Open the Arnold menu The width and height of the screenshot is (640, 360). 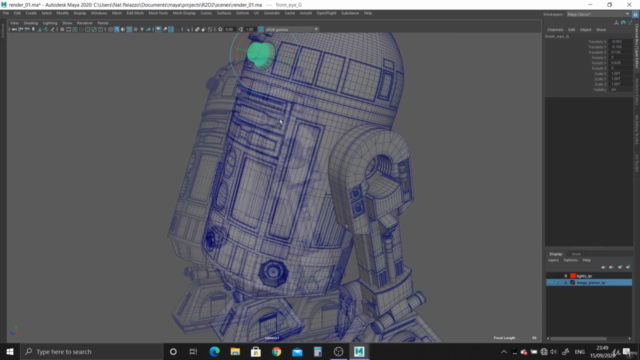tap(306, 13)
